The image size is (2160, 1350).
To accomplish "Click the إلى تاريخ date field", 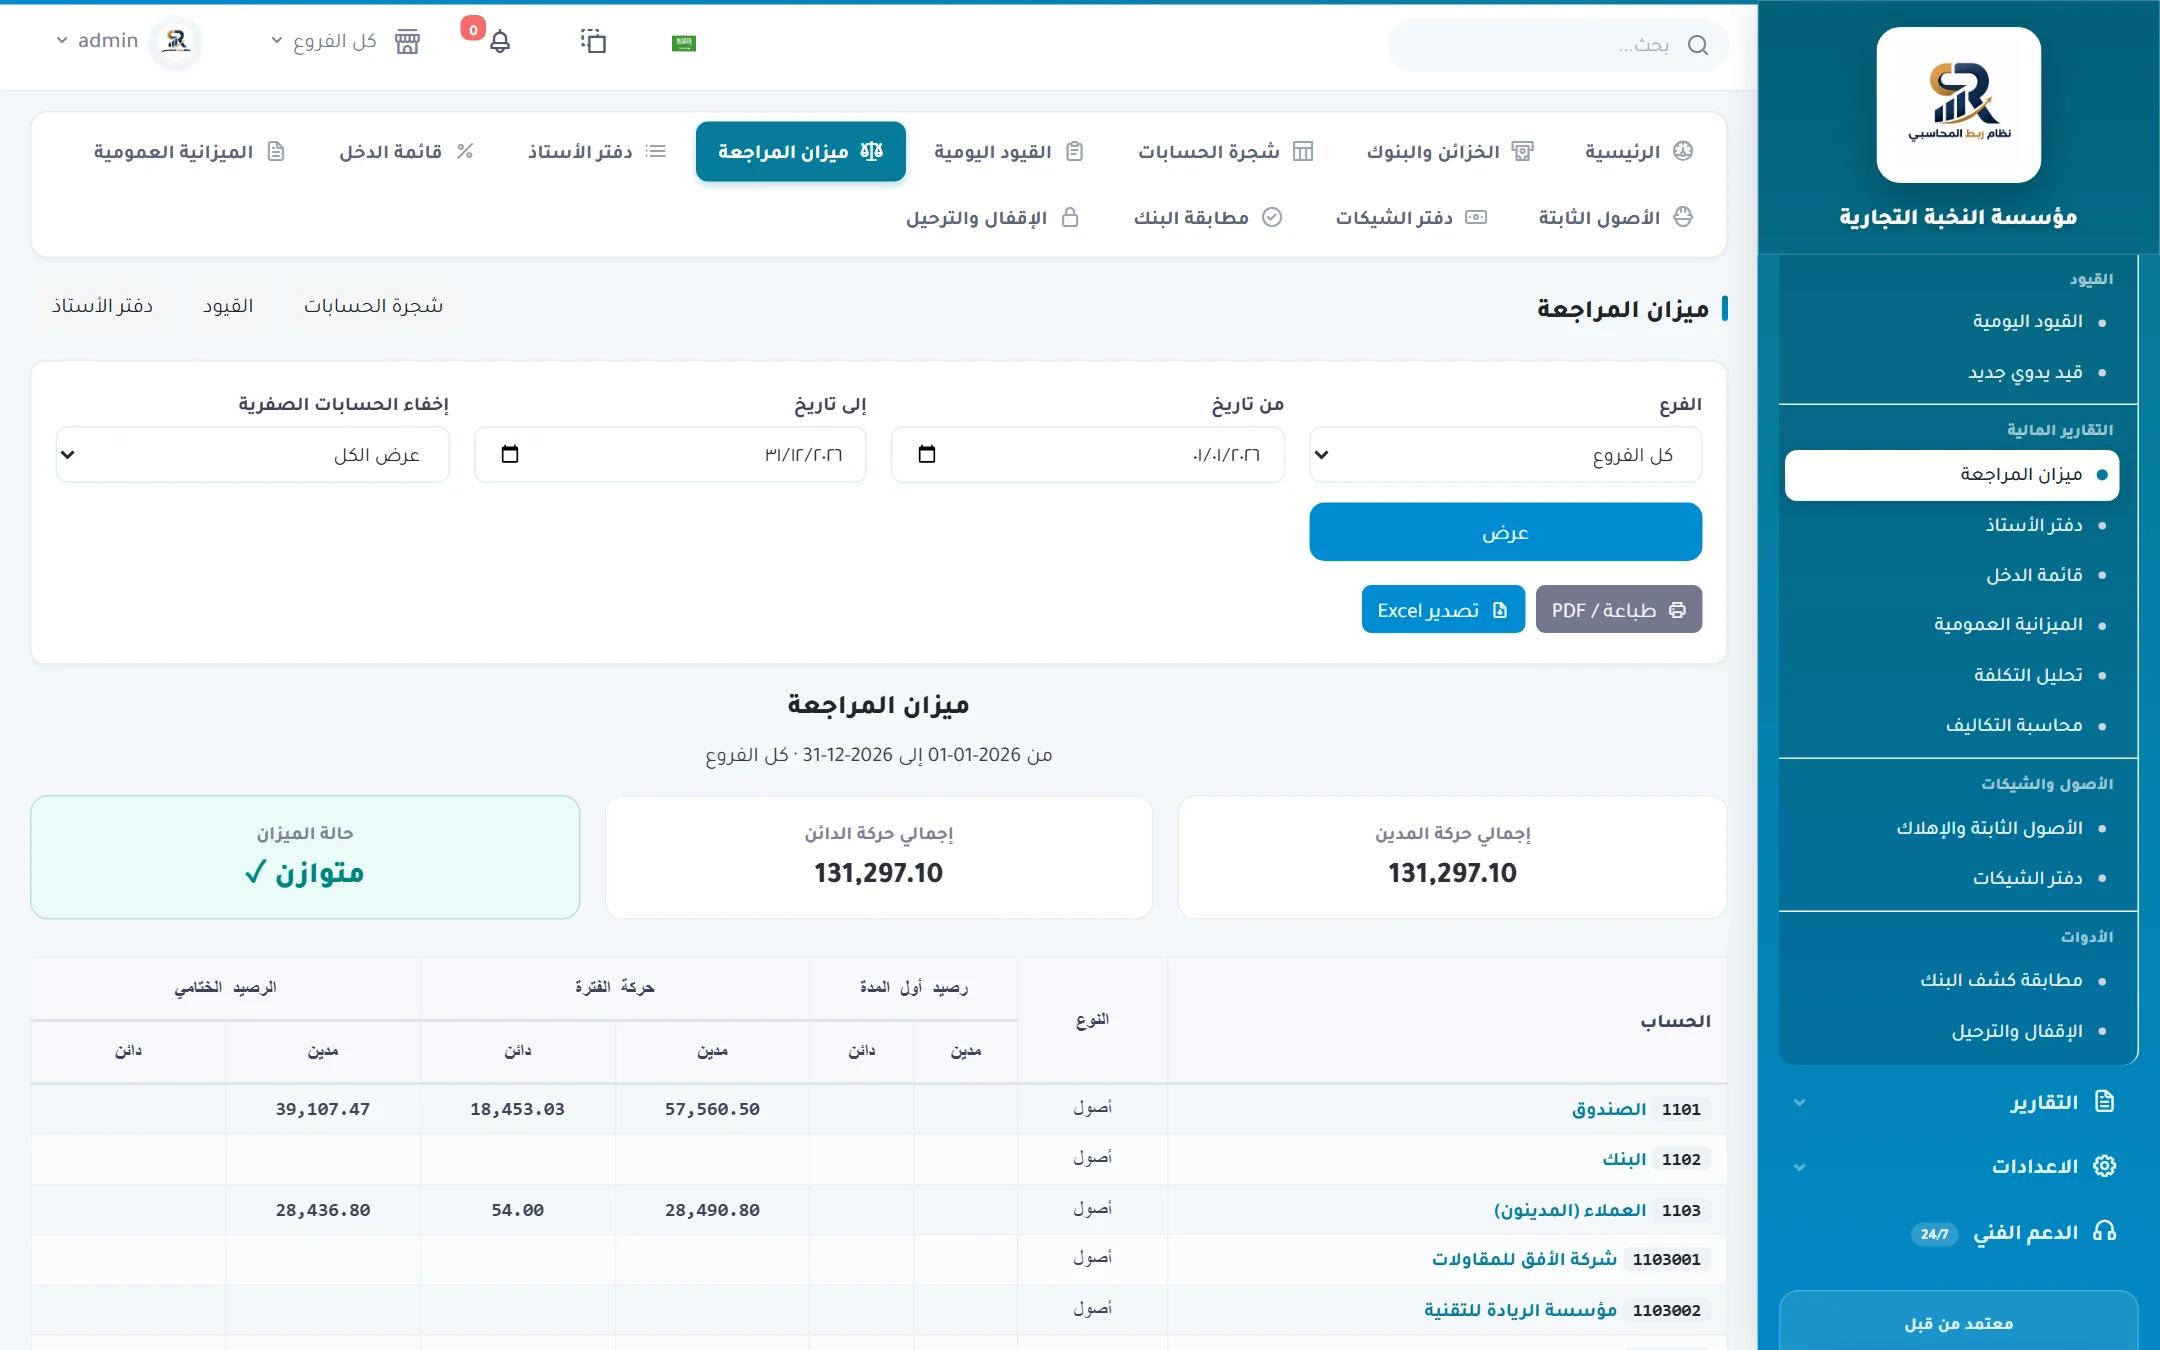I will pos(670,455).
